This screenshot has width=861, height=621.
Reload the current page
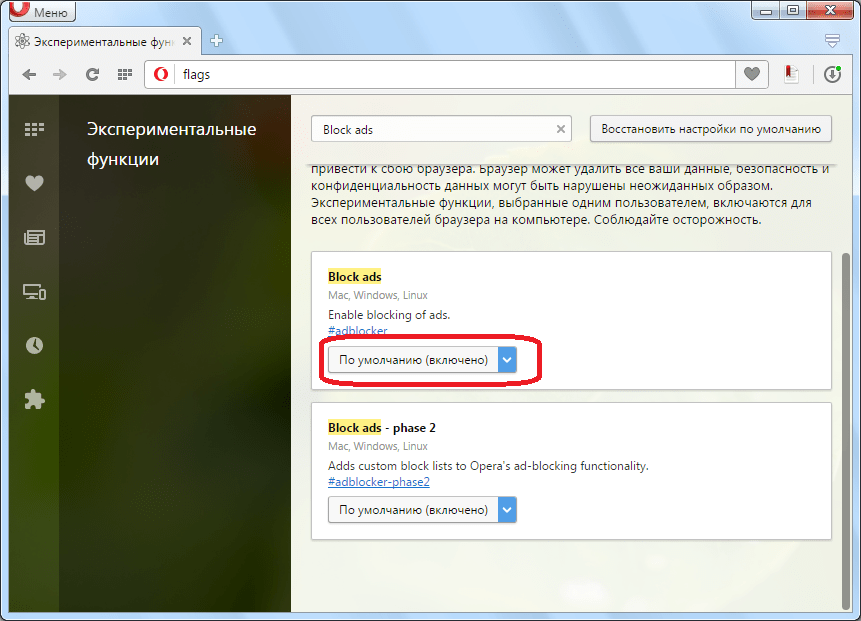(92, 74)
